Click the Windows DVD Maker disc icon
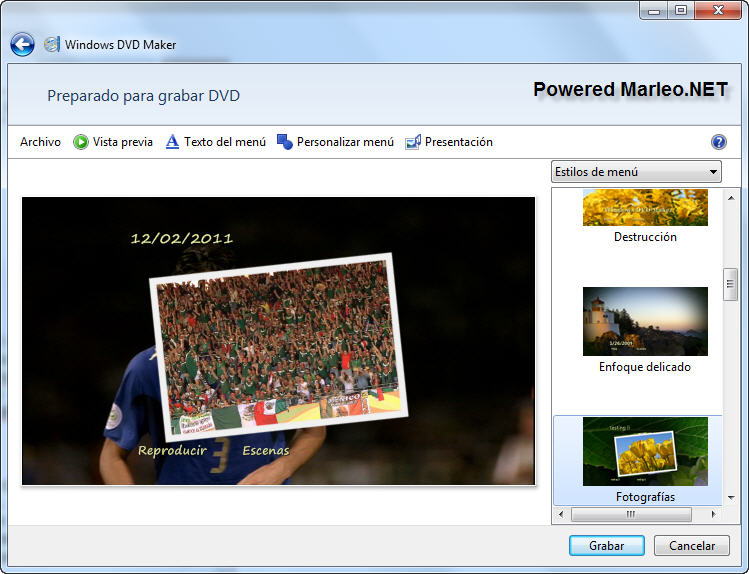The image size is (749, 574). [52, 44]
